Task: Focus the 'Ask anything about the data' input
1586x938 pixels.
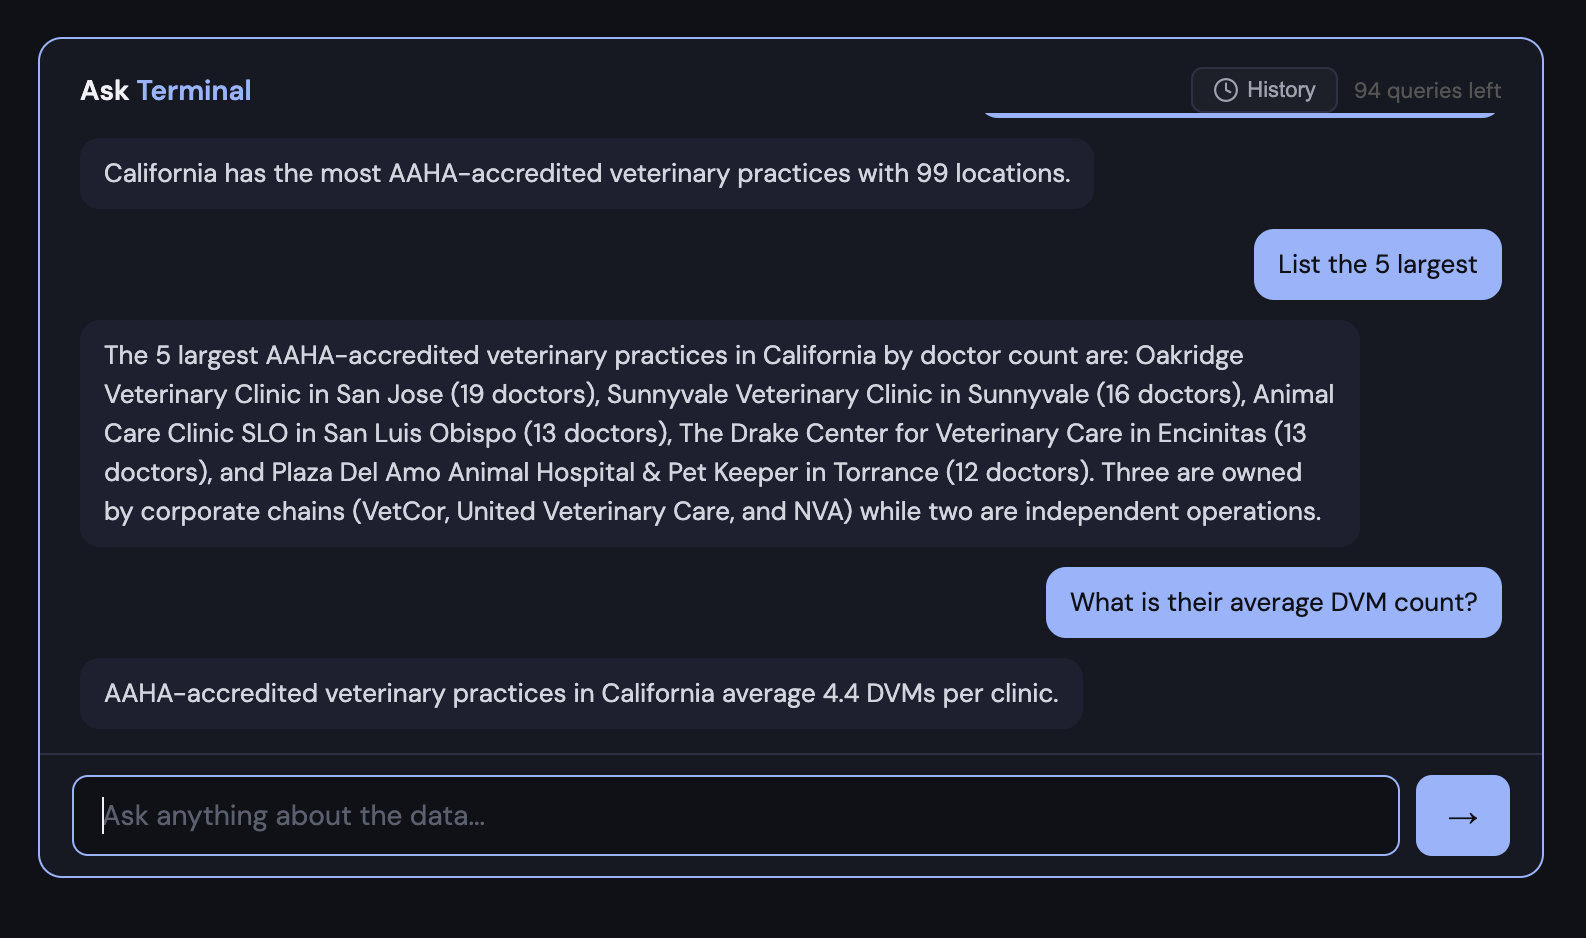Action: click(735, 815)
